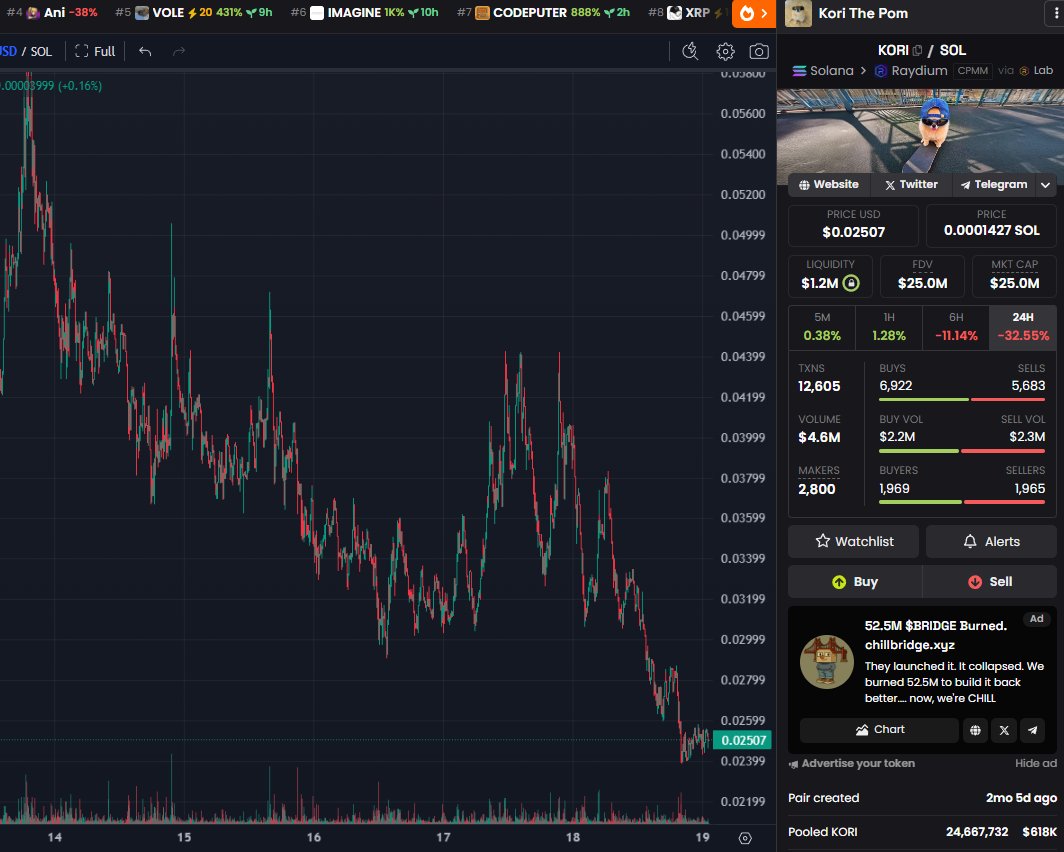This screenshot has width=1064, height=852.
Task: Add token to Watchlist
Action: point(854,541)
